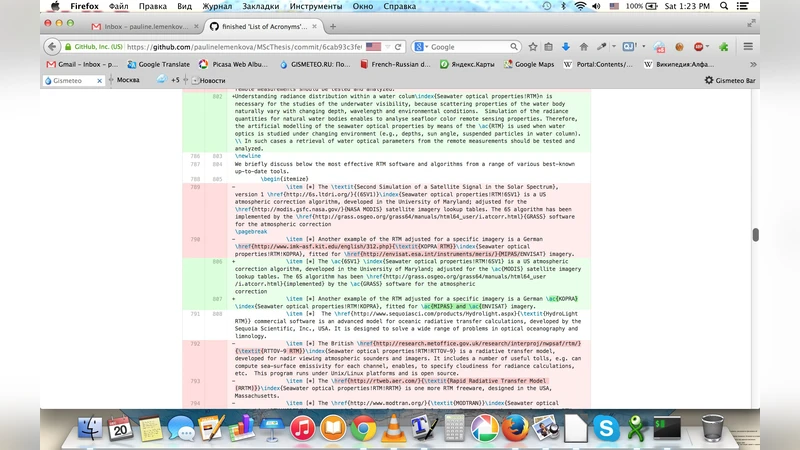Open Skype from the dock
Image resolution: width=800 pixels, height=450 pixels.
coord(606,428)
